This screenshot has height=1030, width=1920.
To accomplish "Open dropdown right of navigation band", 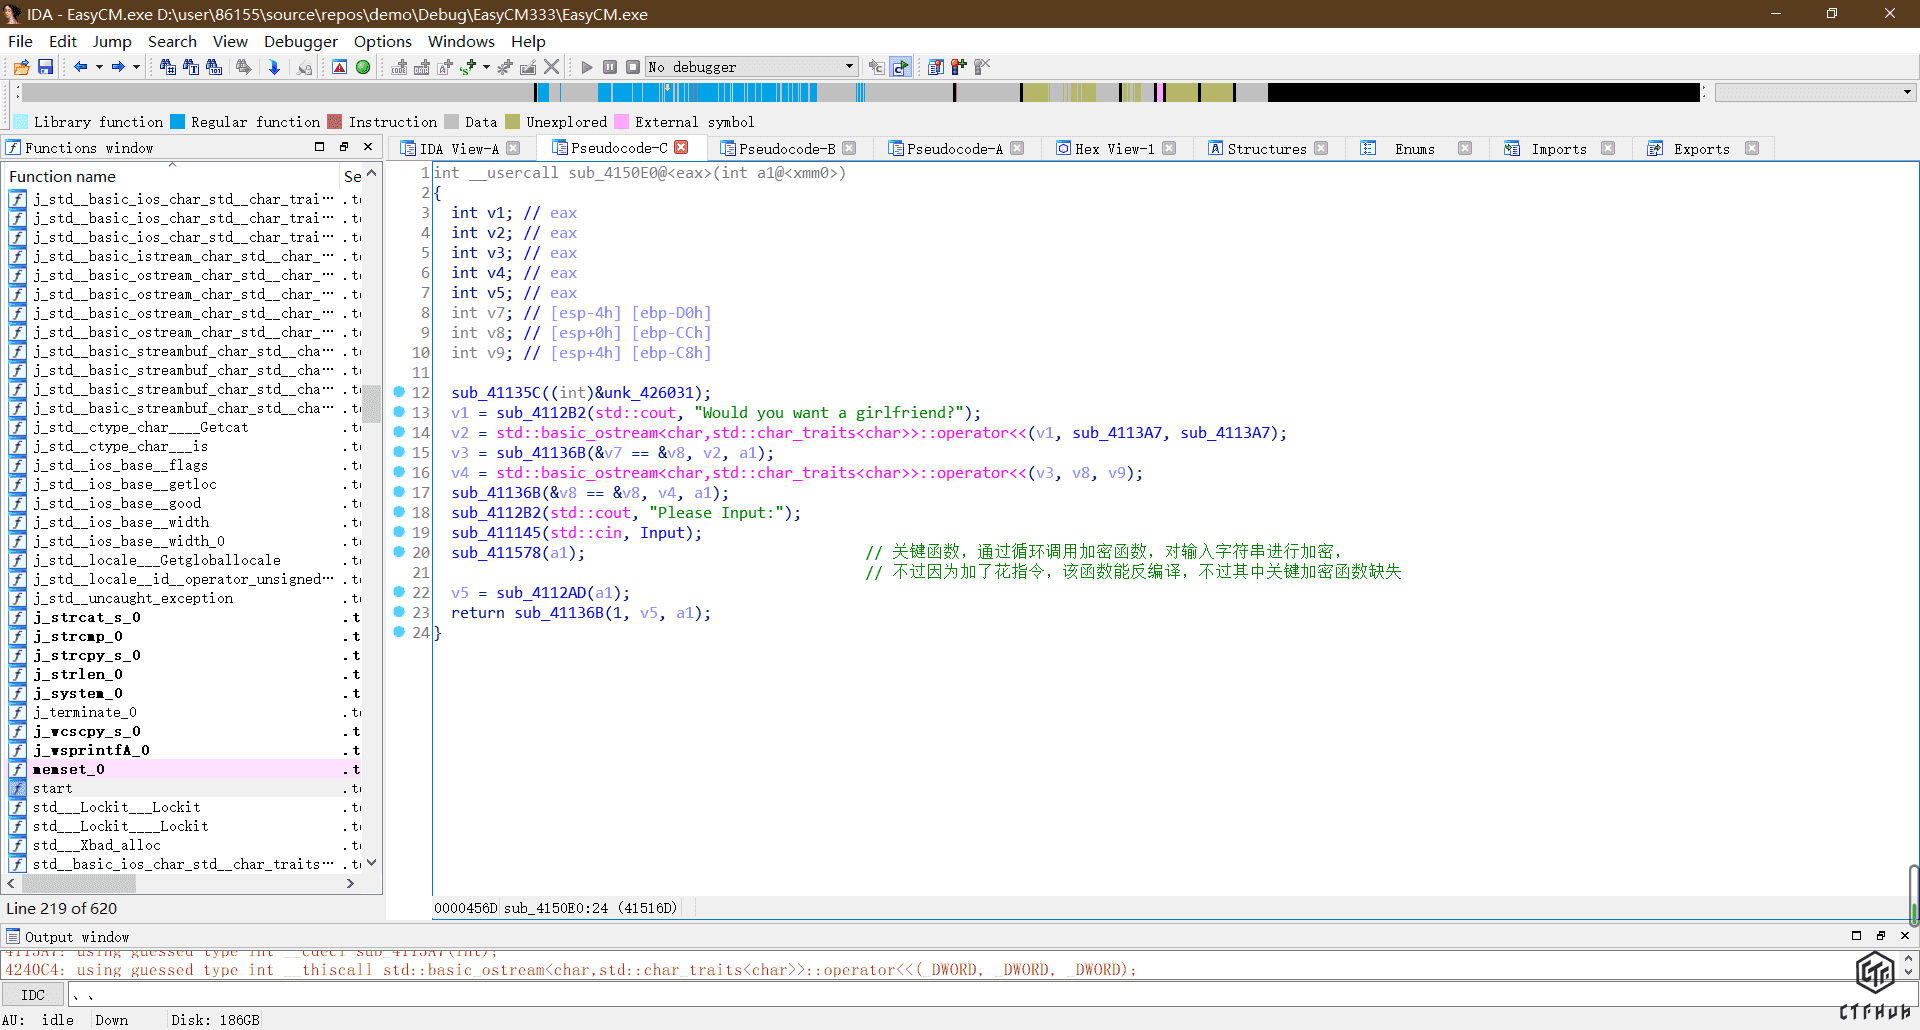I will (x=1907, y=92).
